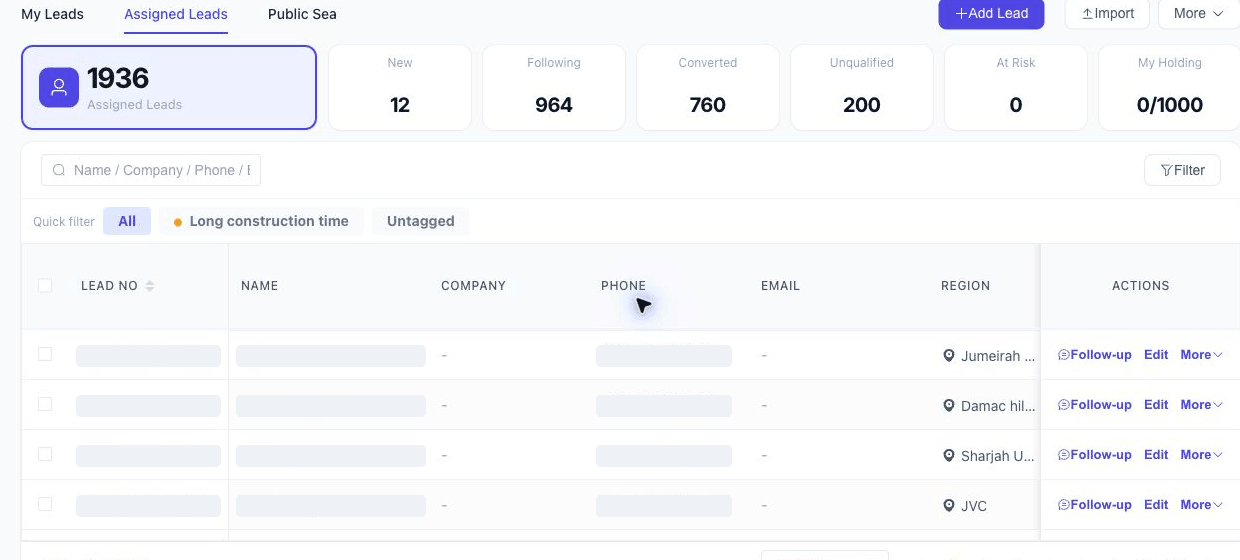
Task: Toggle the select-all checkbox in the table header
Action: tap(45, 285)
